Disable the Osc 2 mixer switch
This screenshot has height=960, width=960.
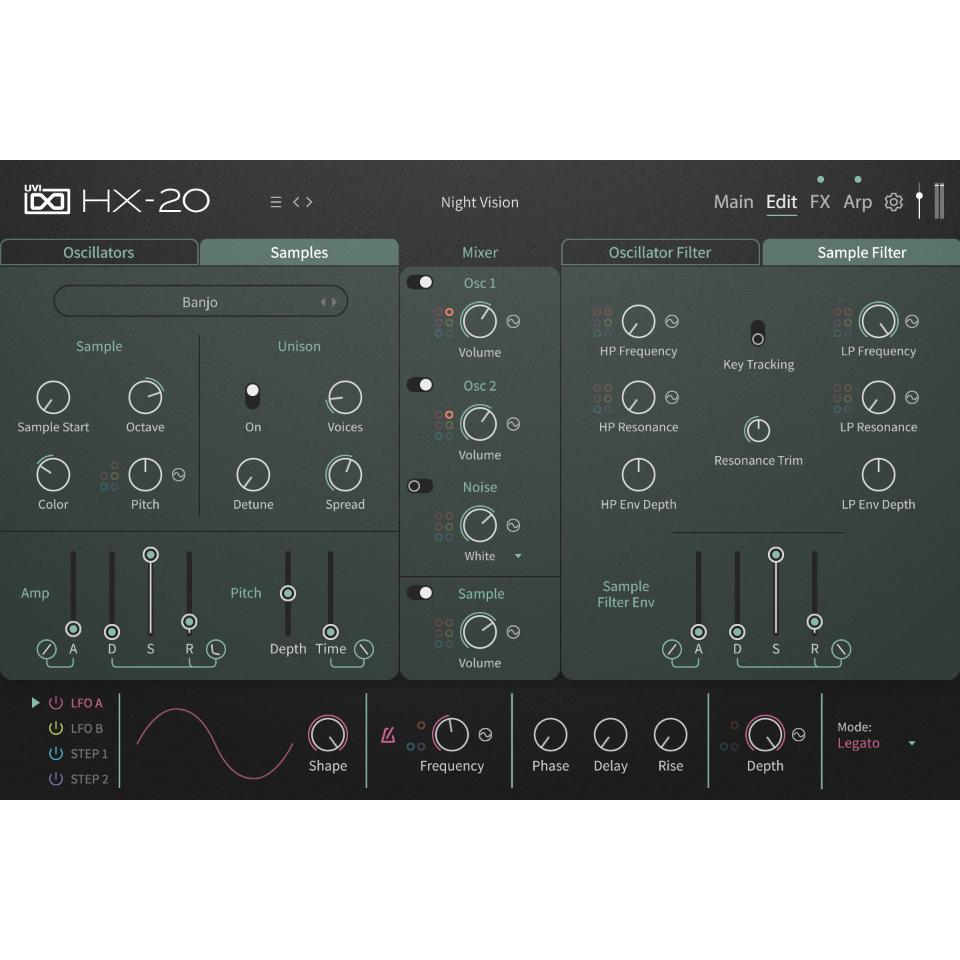tap(420, 384)
